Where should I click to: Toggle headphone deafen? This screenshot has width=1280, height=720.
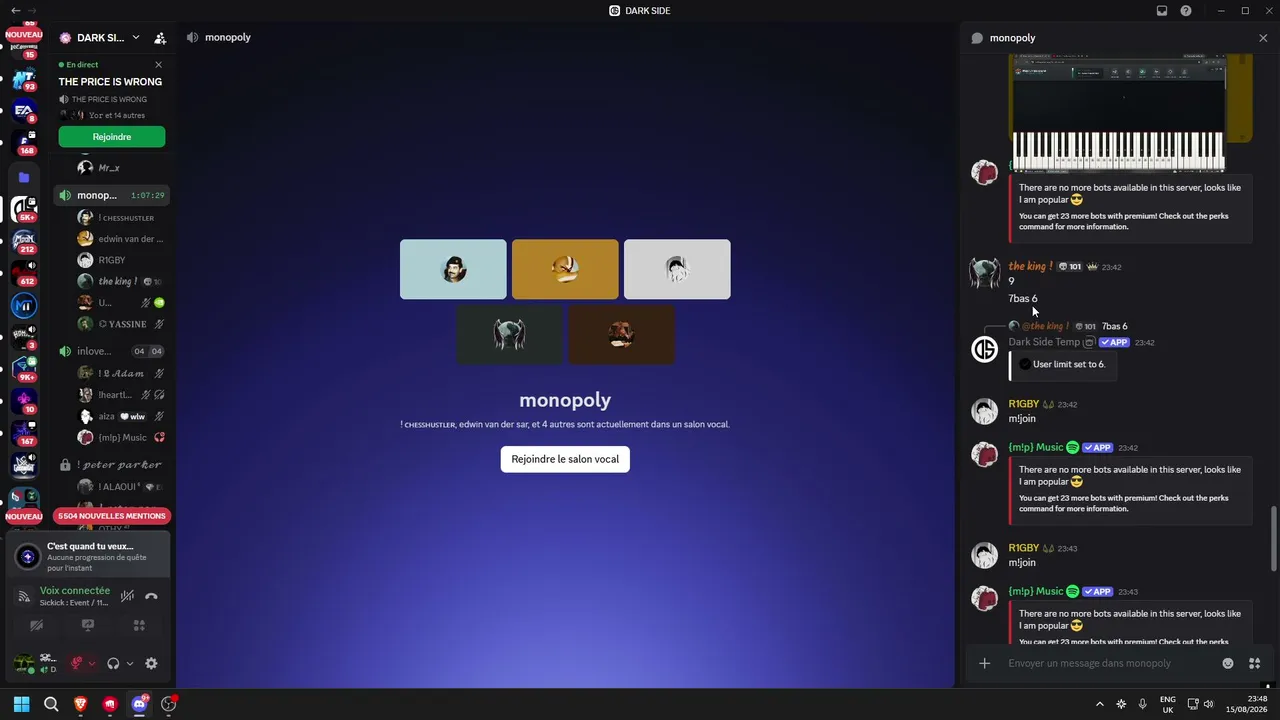(113, 663)
